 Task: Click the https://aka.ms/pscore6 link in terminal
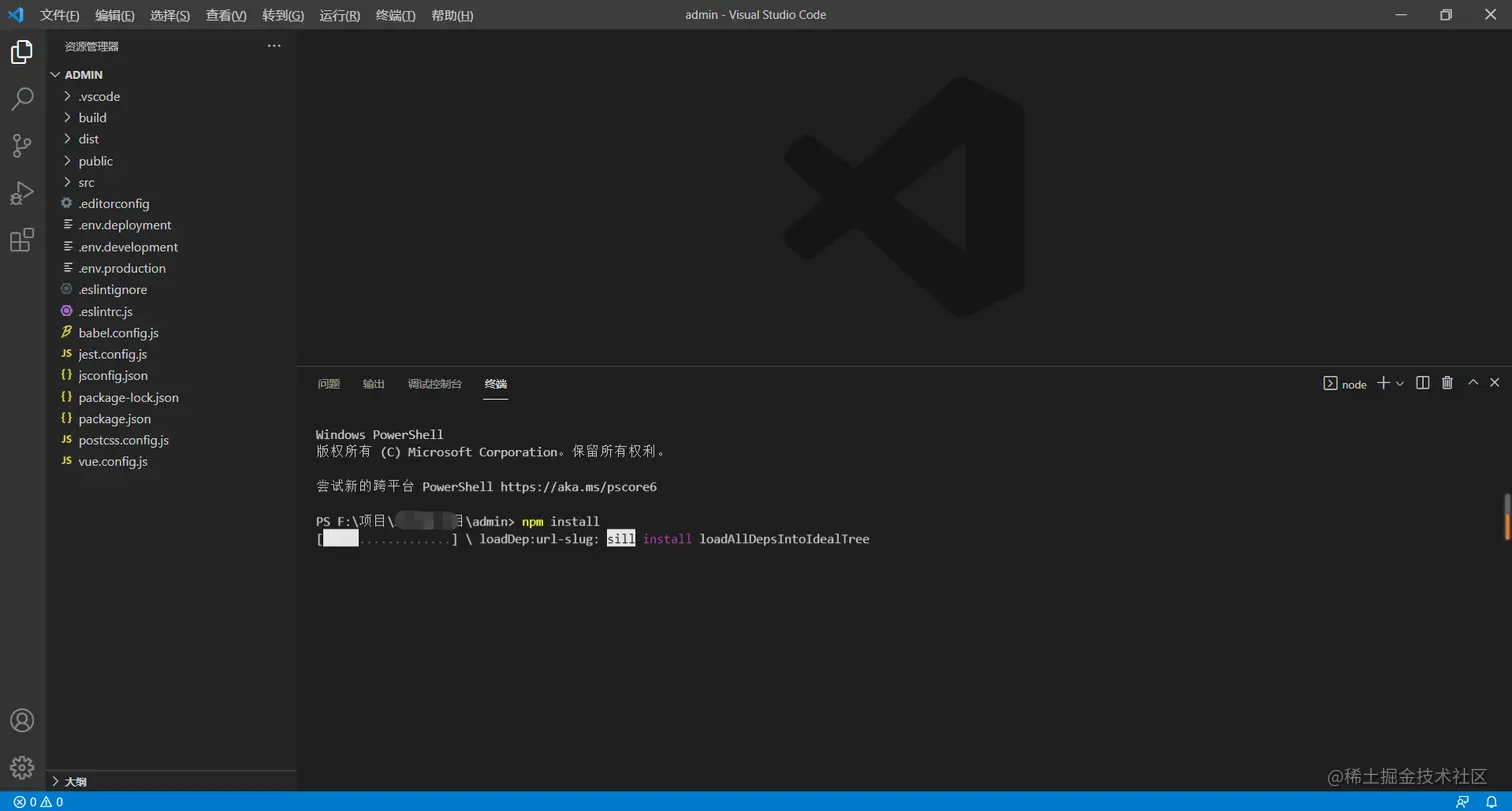(x=578, y=487)
